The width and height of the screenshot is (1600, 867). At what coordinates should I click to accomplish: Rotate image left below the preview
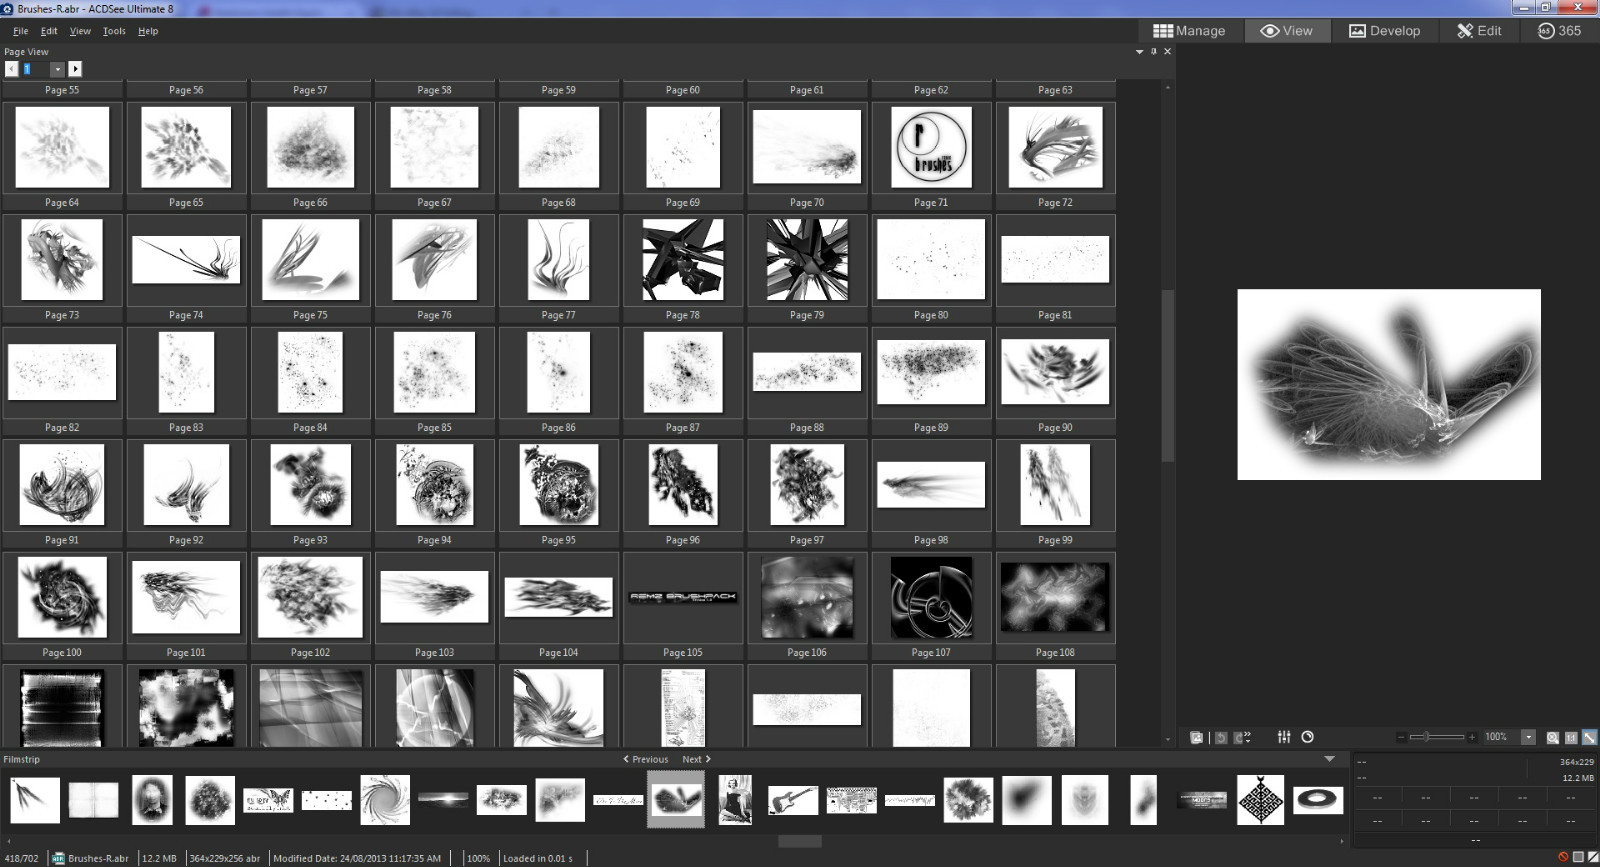click(1221, 737)
